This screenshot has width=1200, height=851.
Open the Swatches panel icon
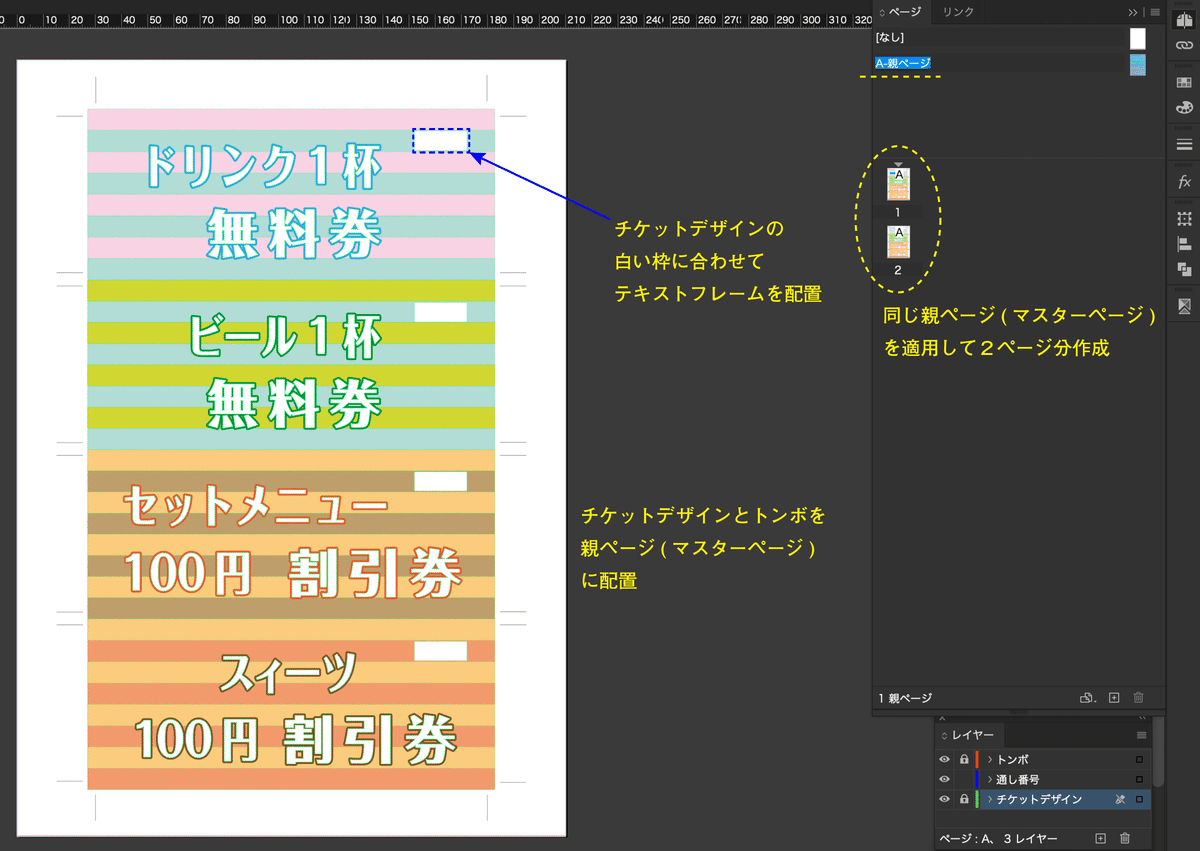click(1184, 82)
